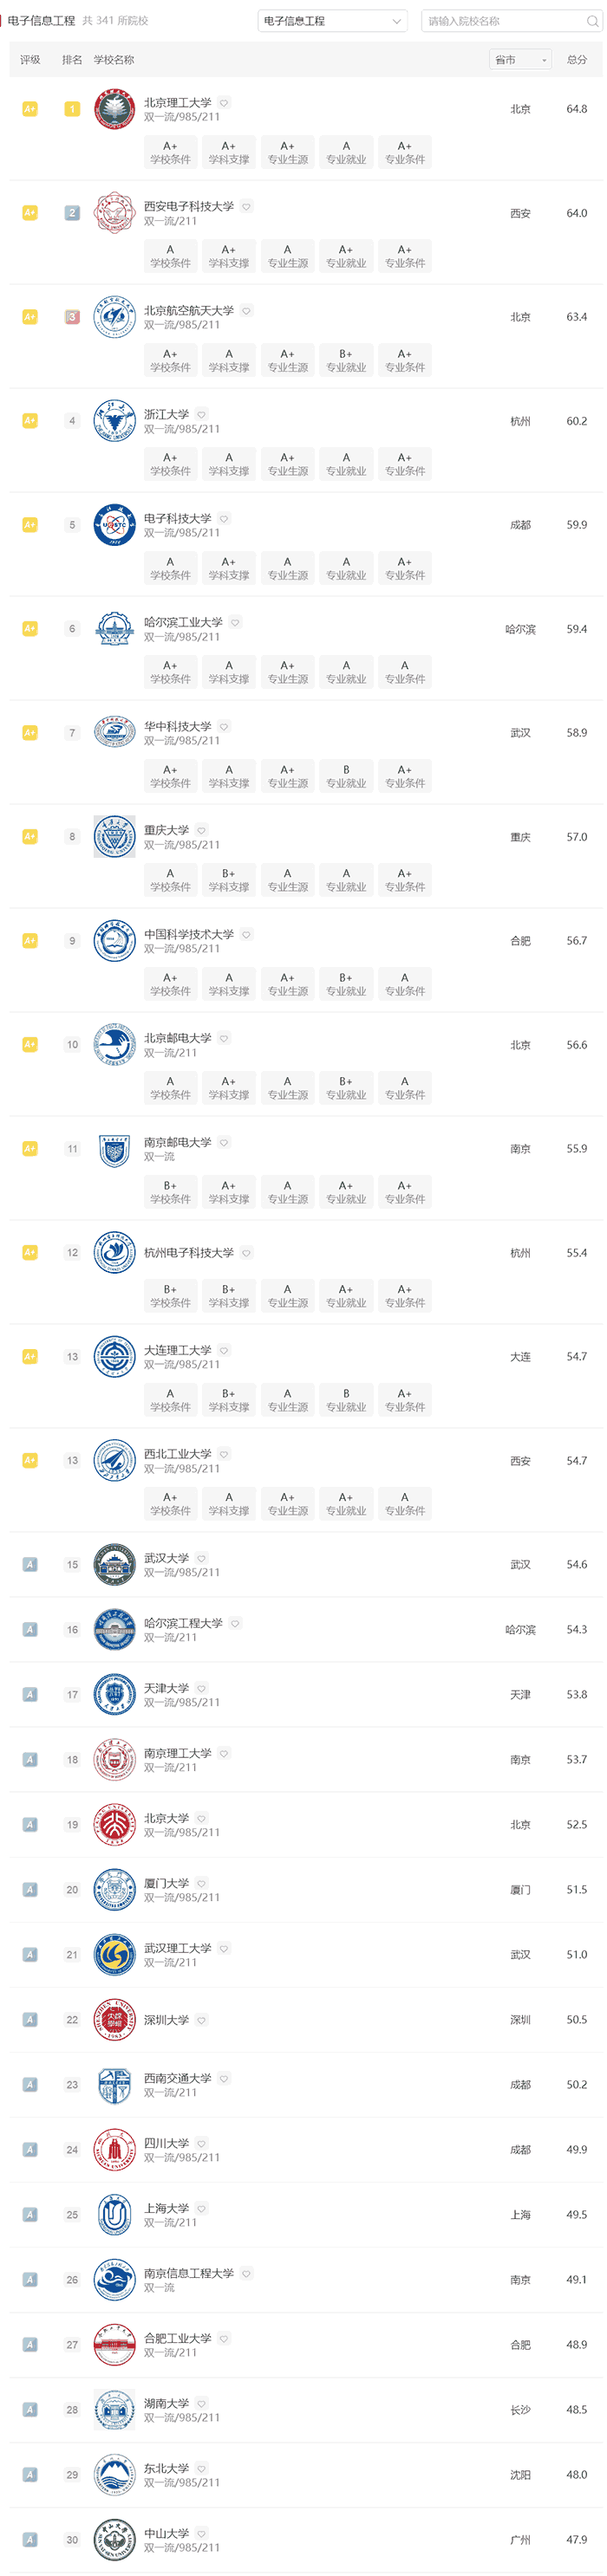Click 学科支撑 A+ tile under 西安电子科技大学

pos(229,256)
